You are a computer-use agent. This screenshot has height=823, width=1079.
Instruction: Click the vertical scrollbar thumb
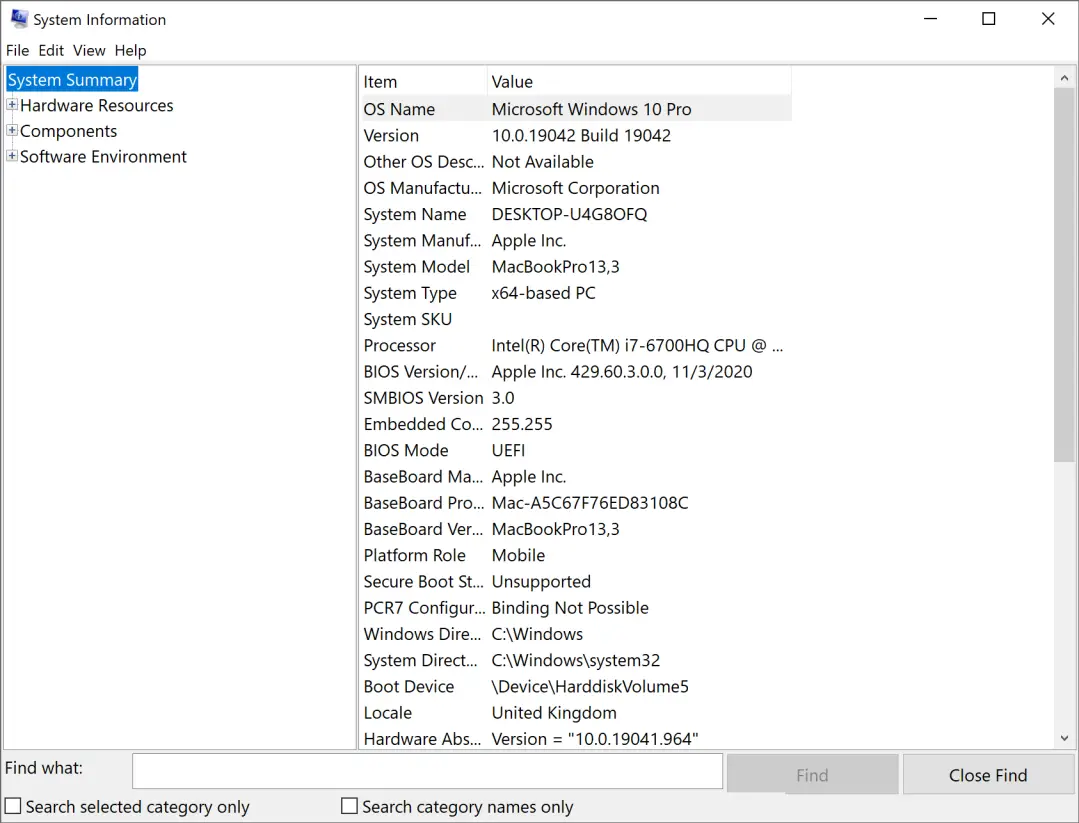[x=1065, y=275]
